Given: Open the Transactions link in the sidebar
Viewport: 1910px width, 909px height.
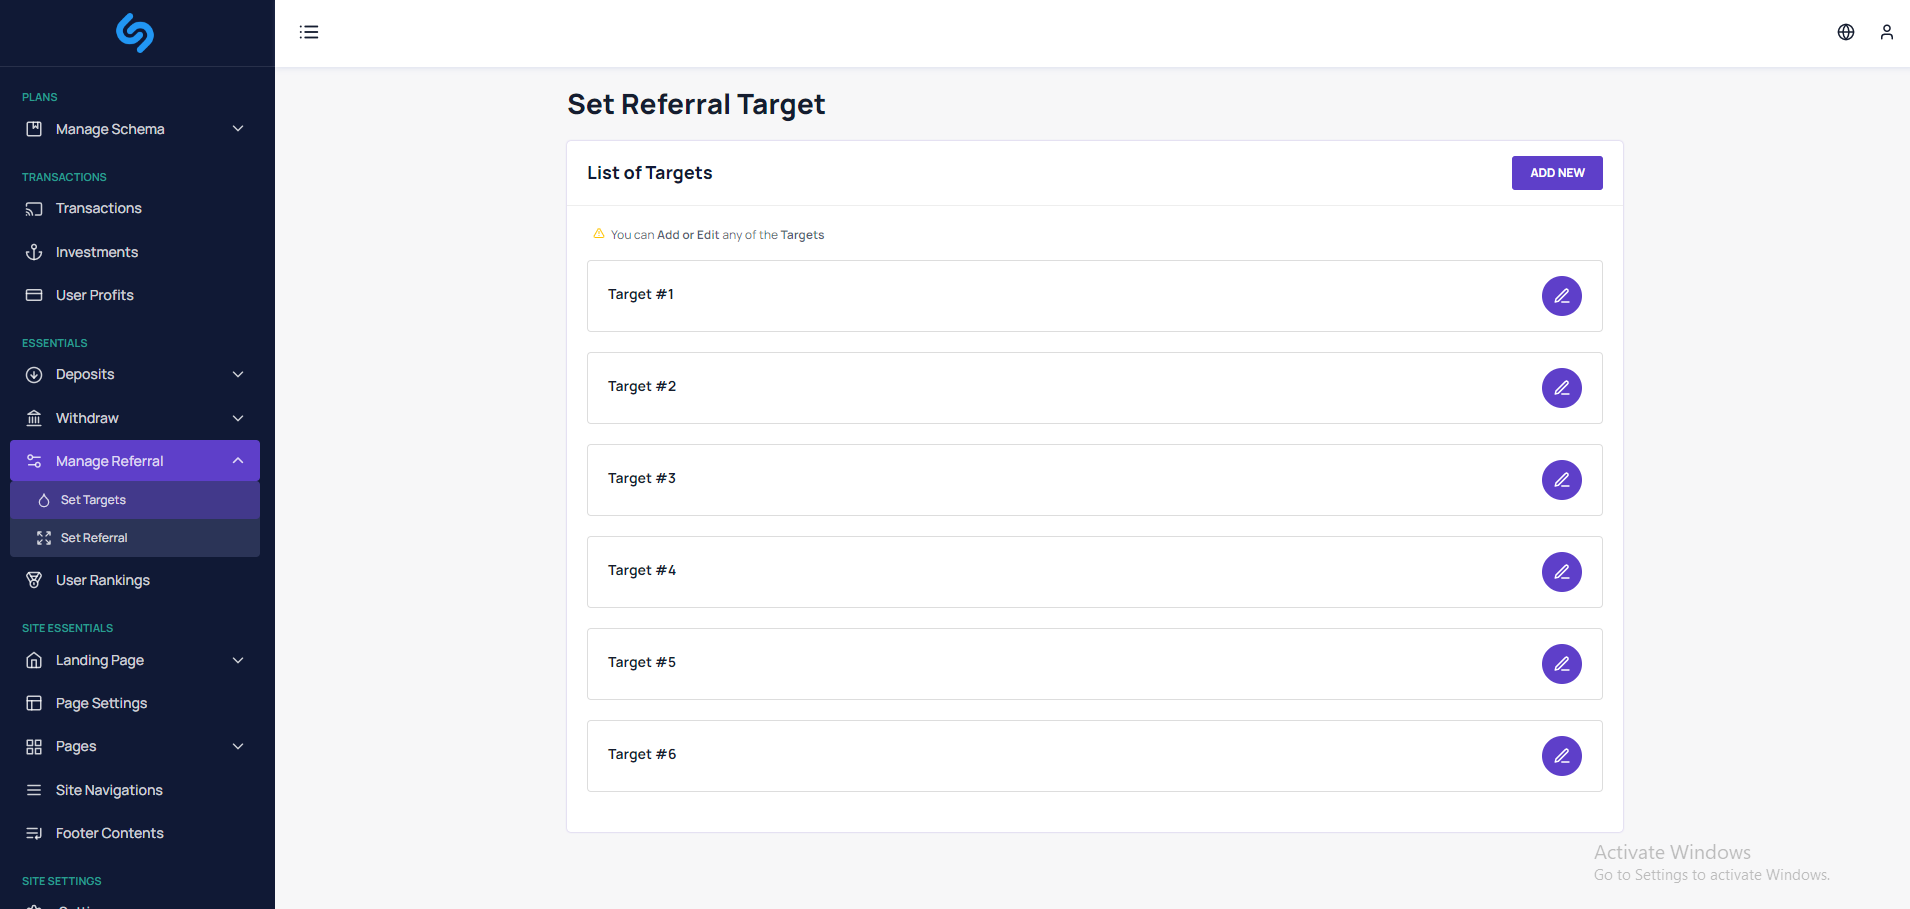Looking at the screenshot, I should 98,208.
